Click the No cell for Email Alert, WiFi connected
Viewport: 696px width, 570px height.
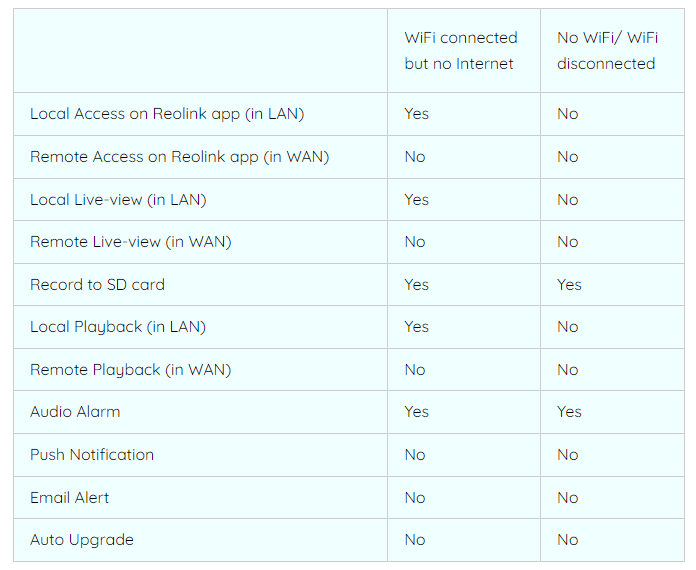(x=415, y=498)
